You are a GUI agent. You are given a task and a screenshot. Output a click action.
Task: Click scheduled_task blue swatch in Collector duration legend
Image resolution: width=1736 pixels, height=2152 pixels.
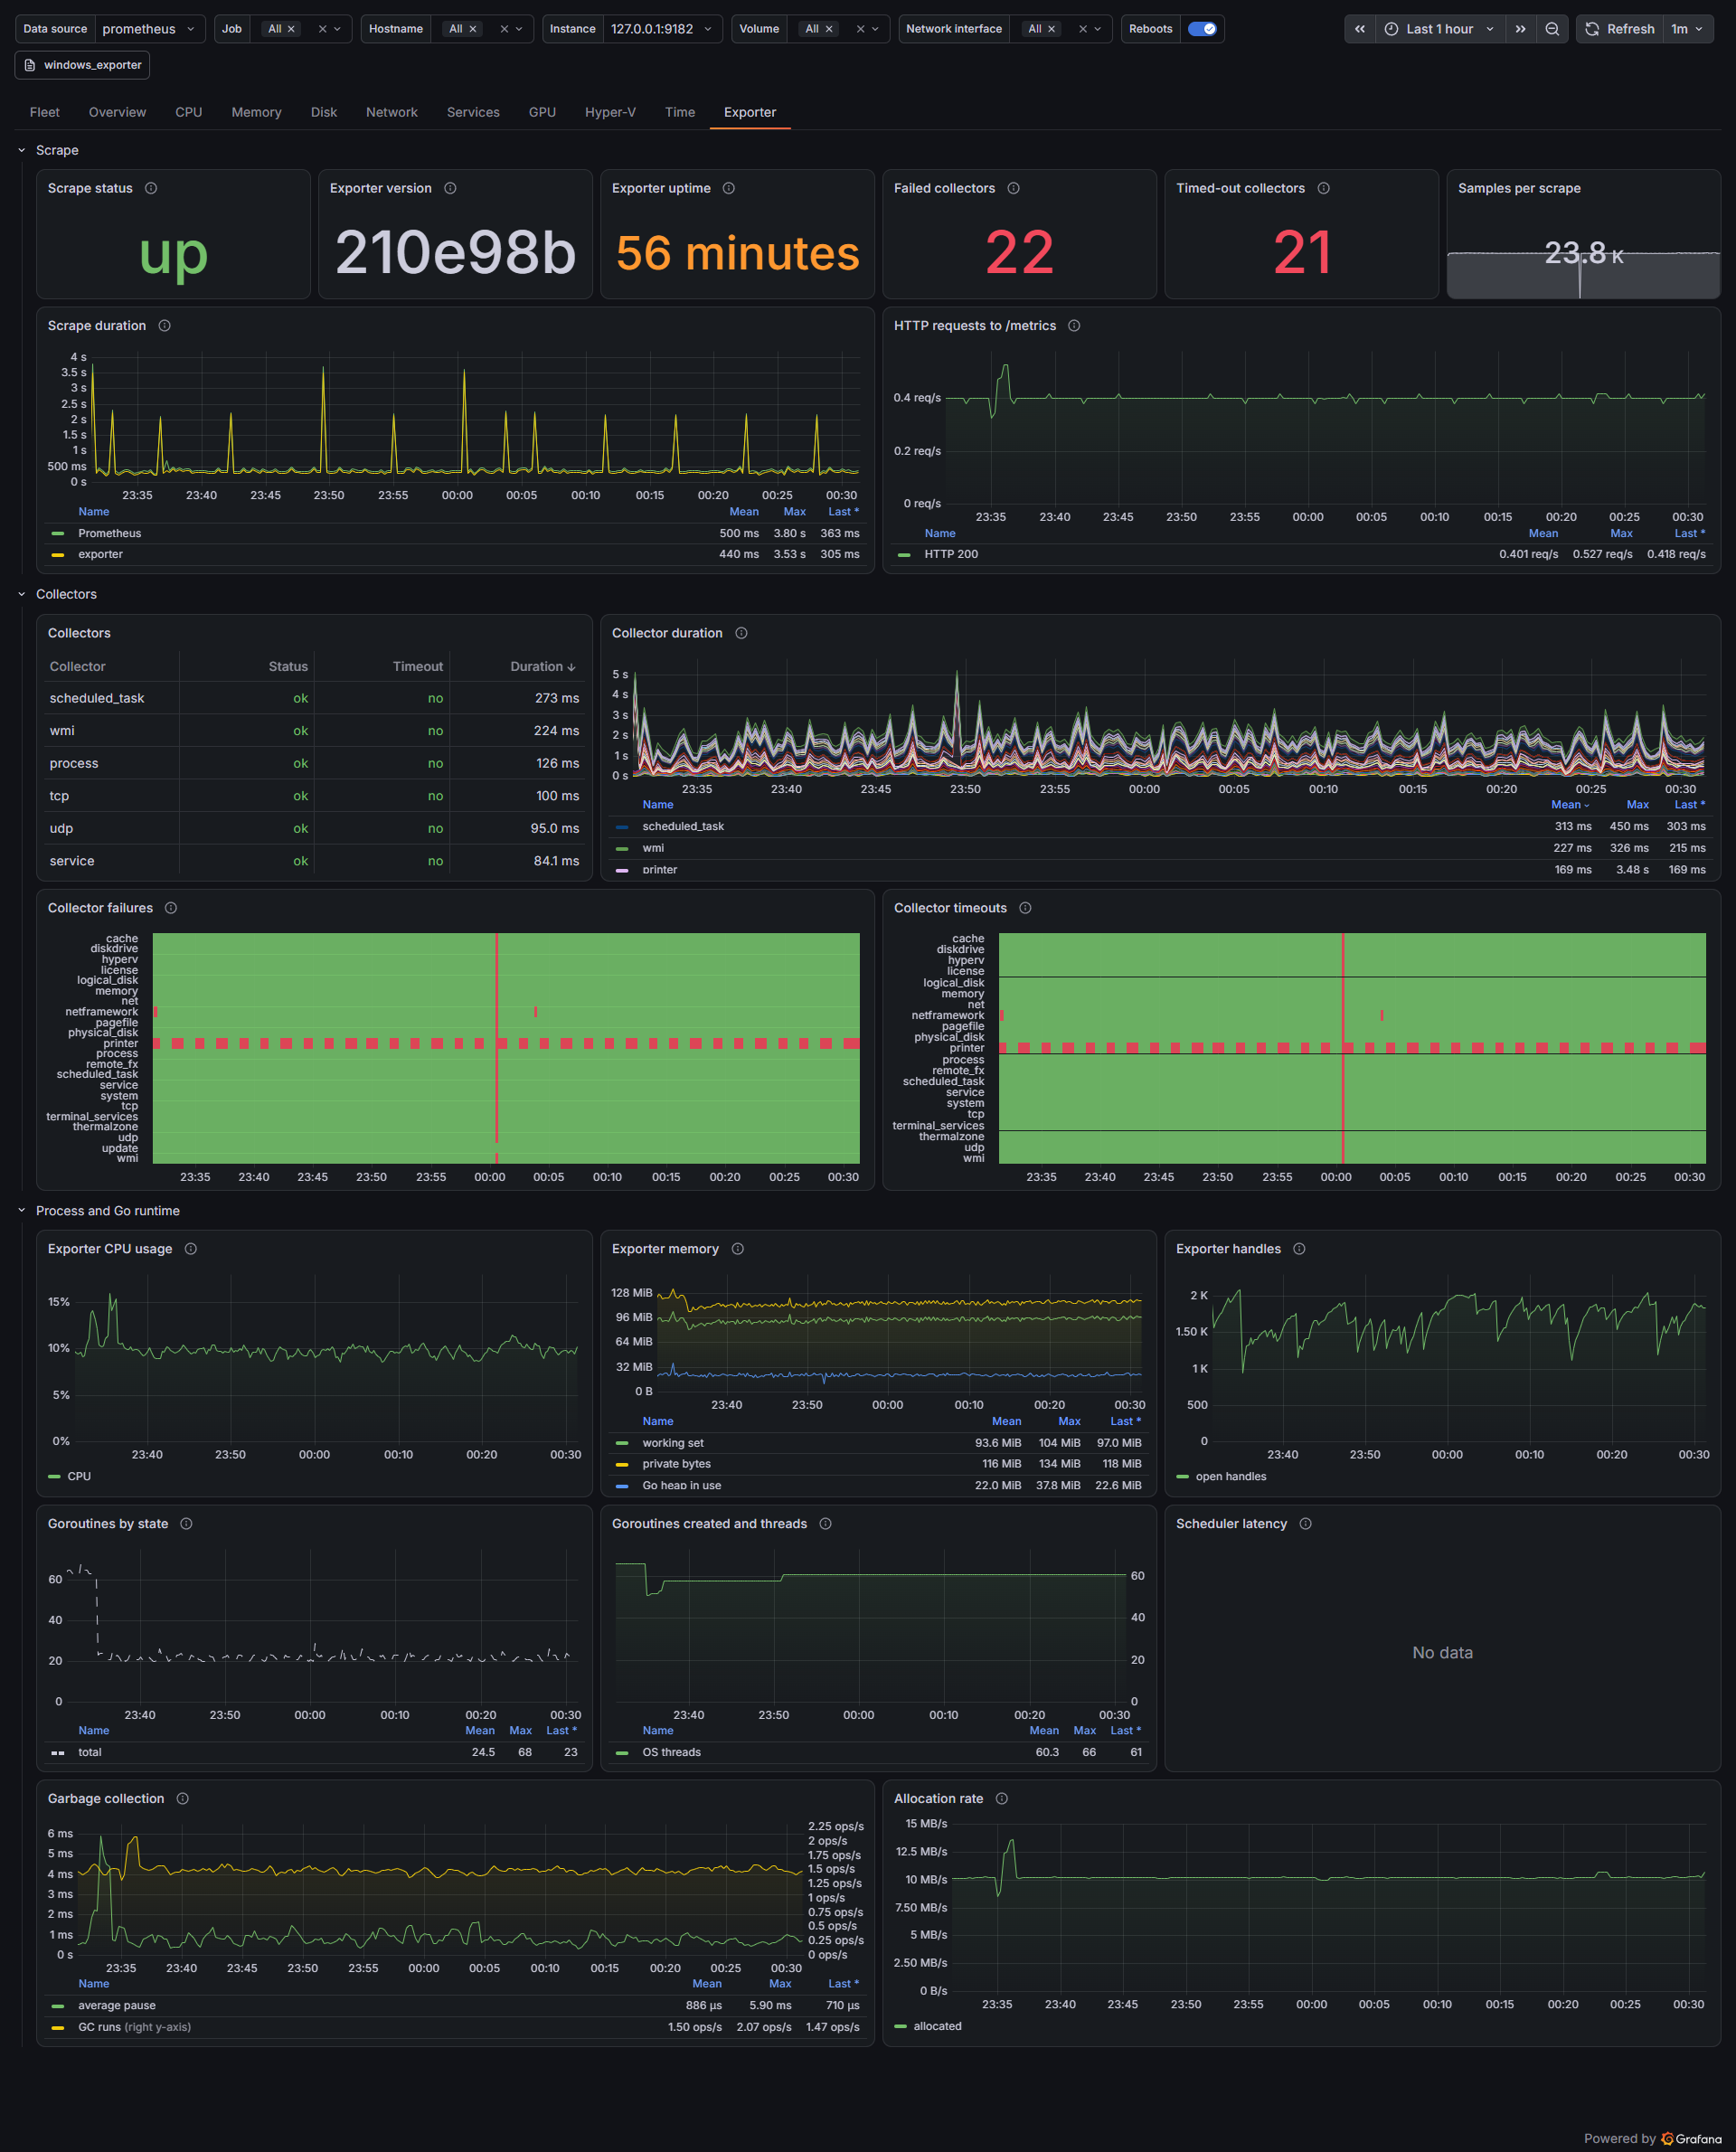tap(622, 827)
